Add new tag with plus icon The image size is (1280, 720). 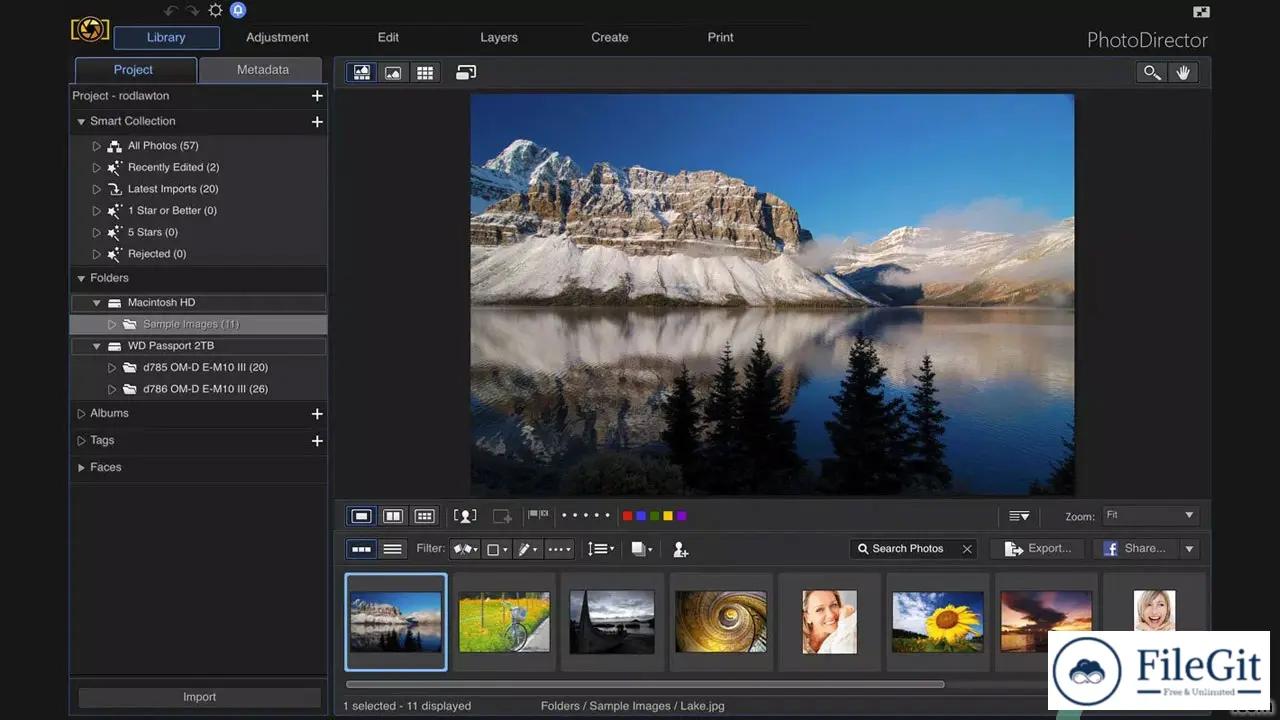317,440
